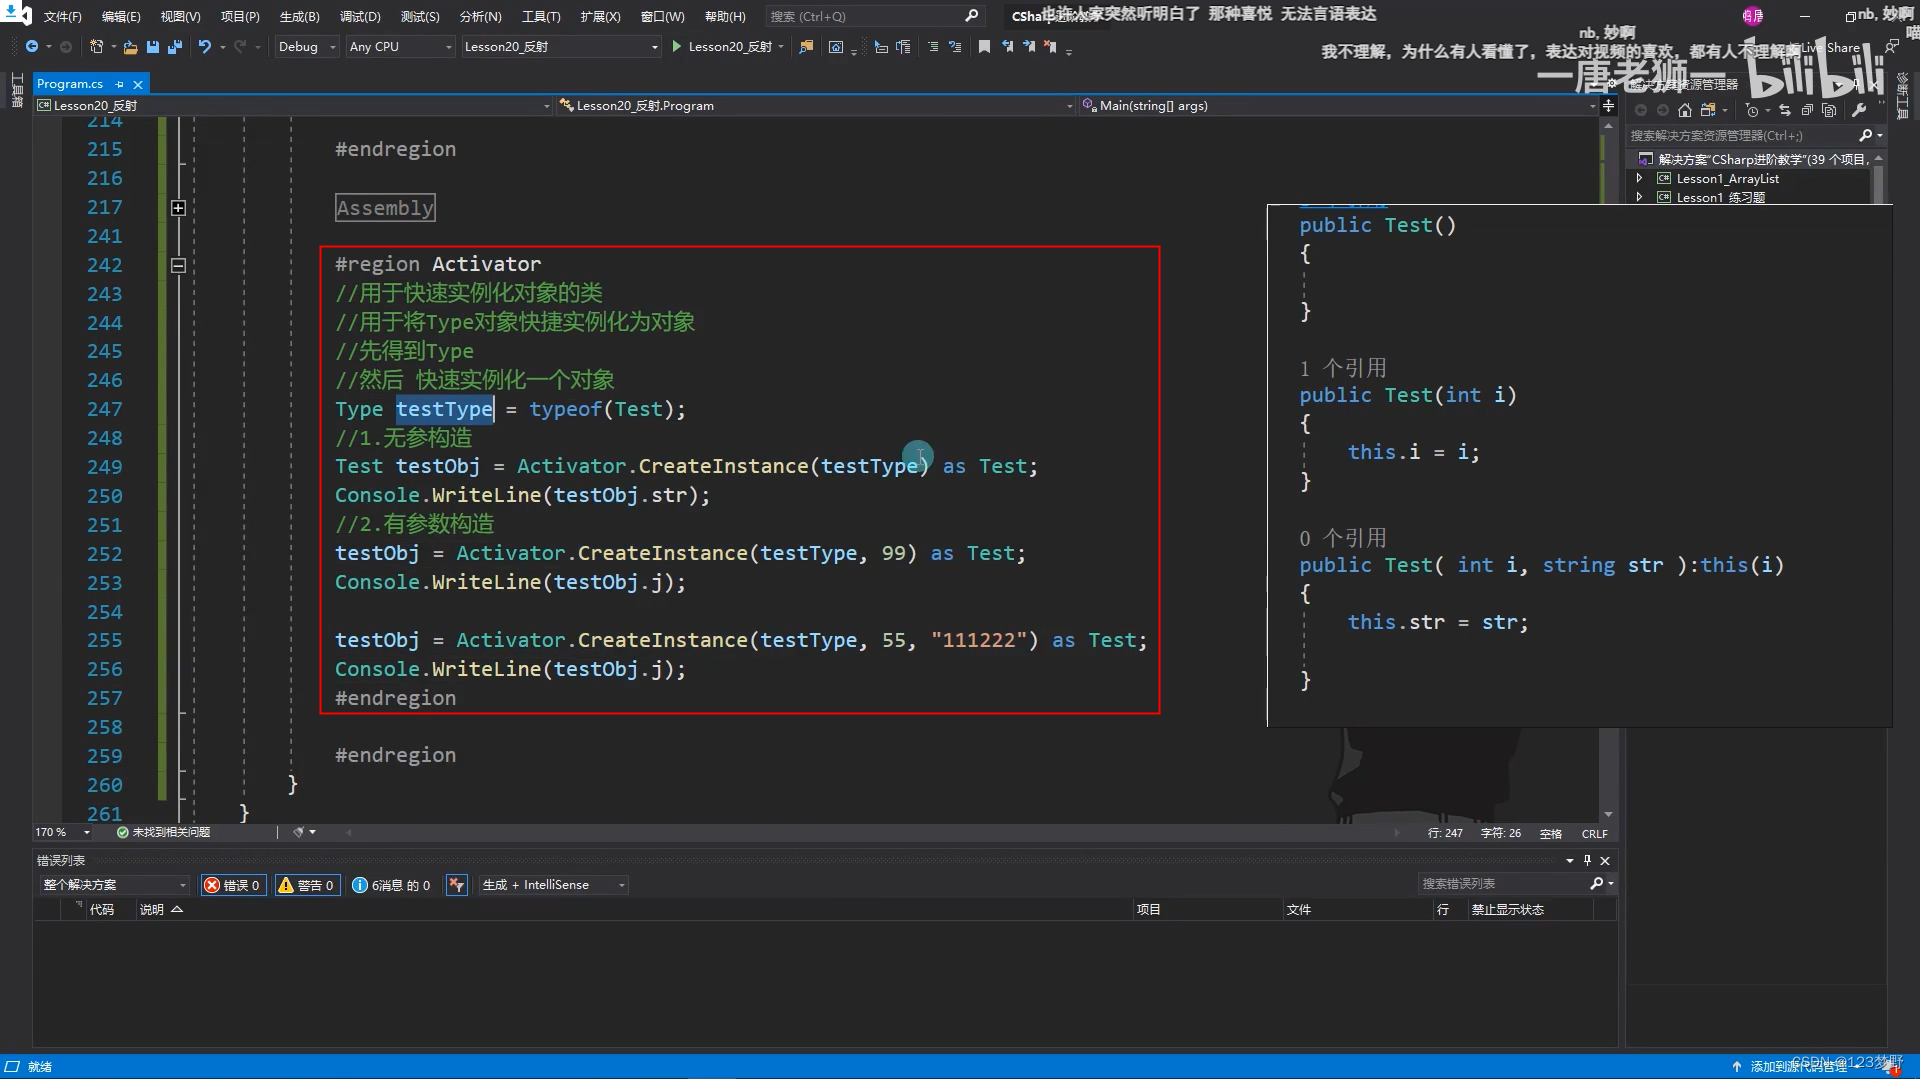This screenshot has width=1920, height=1079.
Task: Uncomment selected lines icon
Action: click(955, 47)
